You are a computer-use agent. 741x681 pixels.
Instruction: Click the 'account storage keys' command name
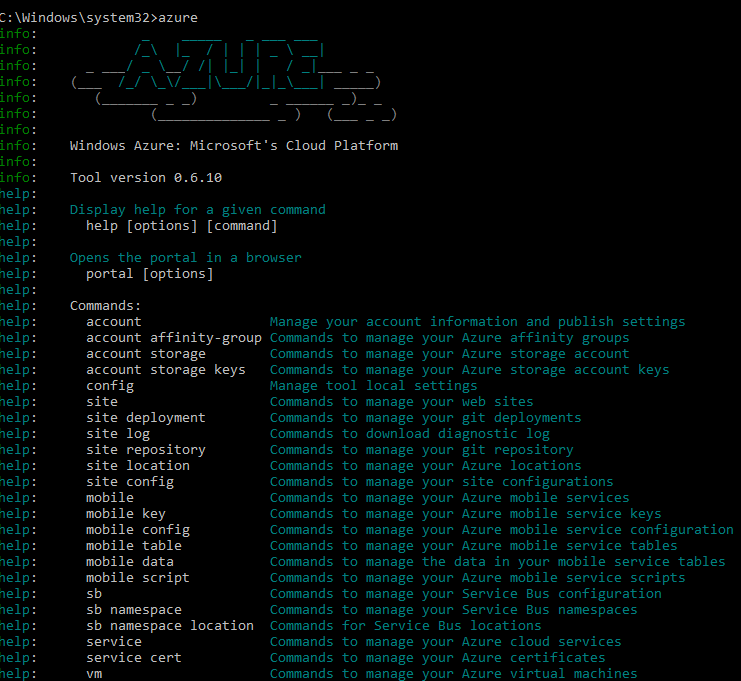click(x=166, y=370)
